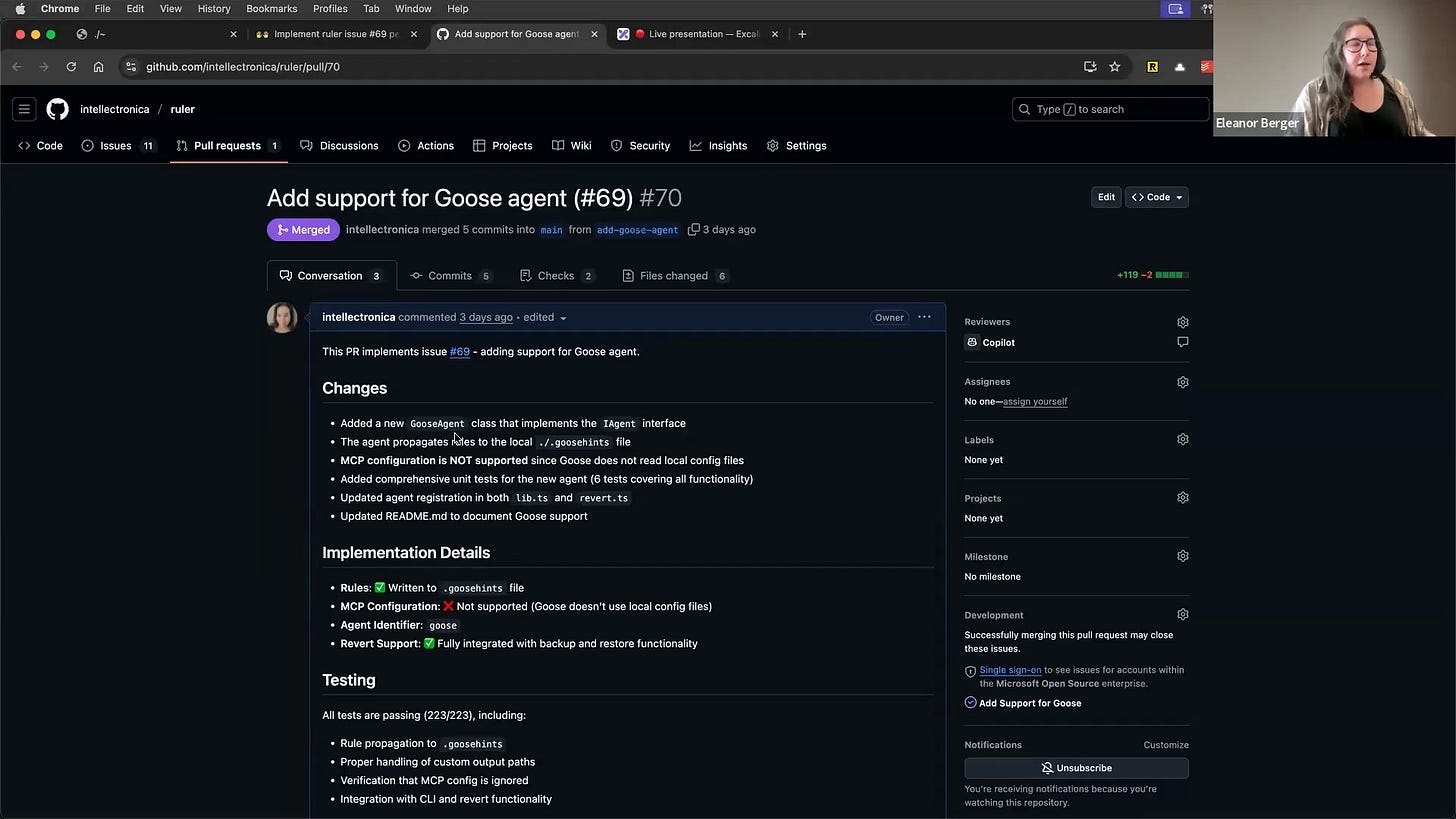Click the Milestone settings gear
Screen dimensions: 1456x819
point(1183,556)
